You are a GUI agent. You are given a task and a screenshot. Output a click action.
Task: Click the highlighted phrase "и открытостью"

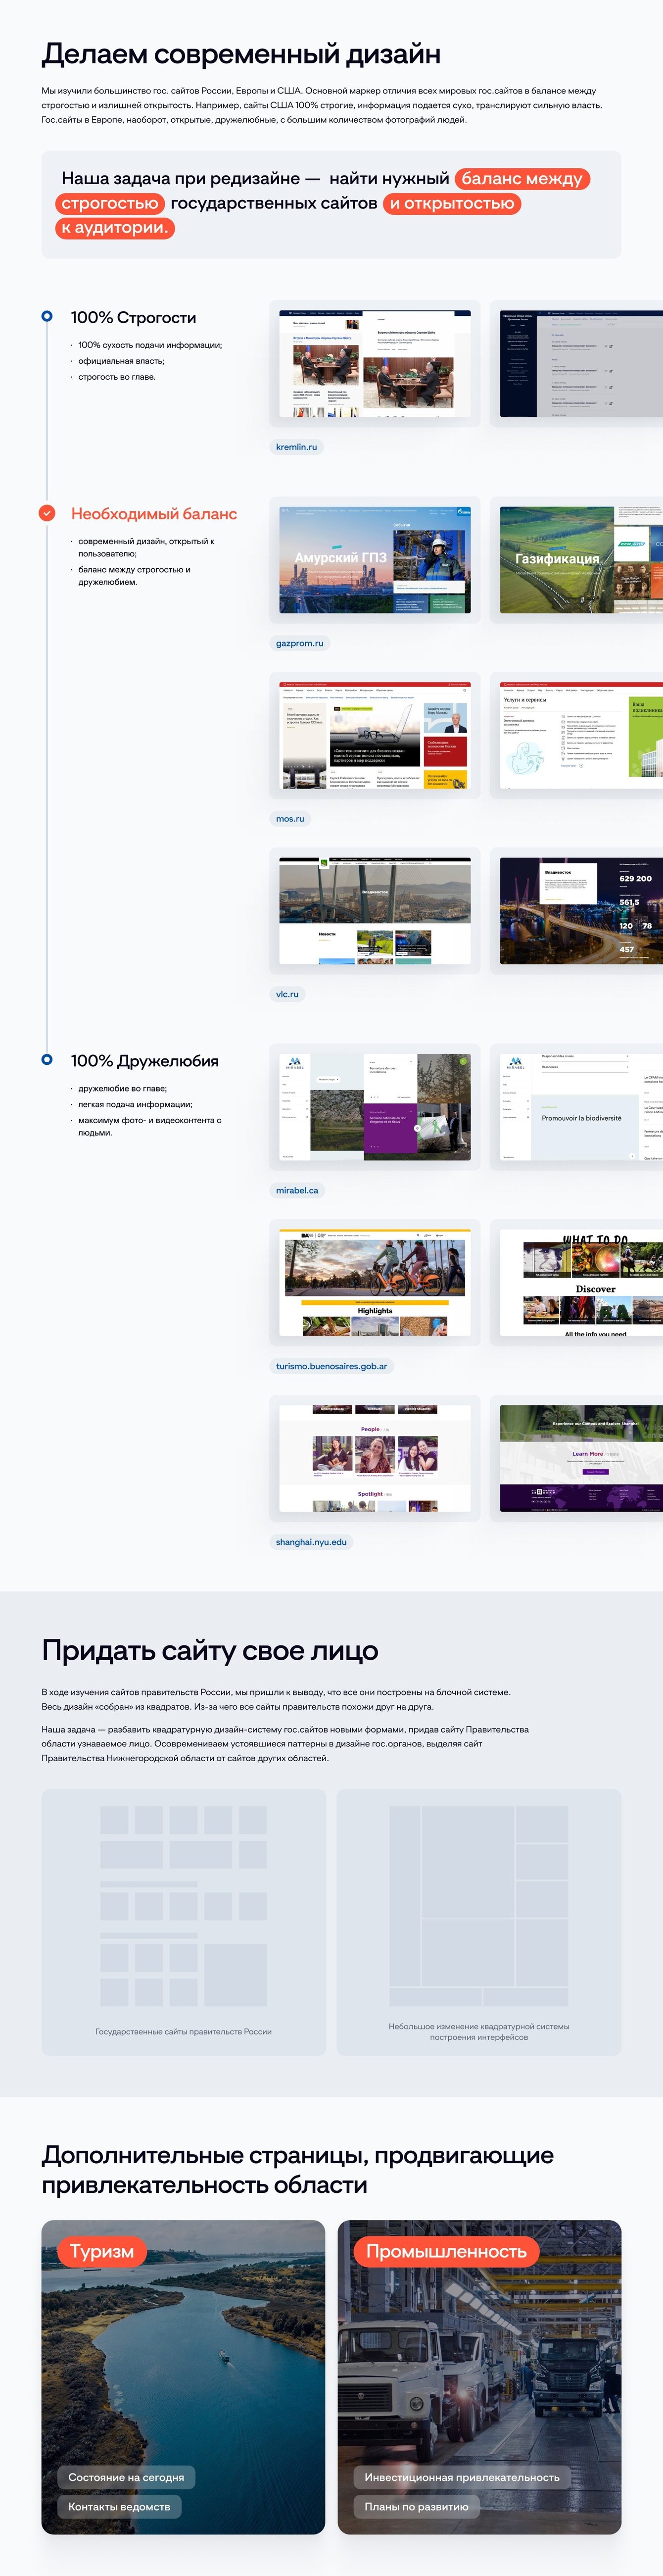(452, 203)
